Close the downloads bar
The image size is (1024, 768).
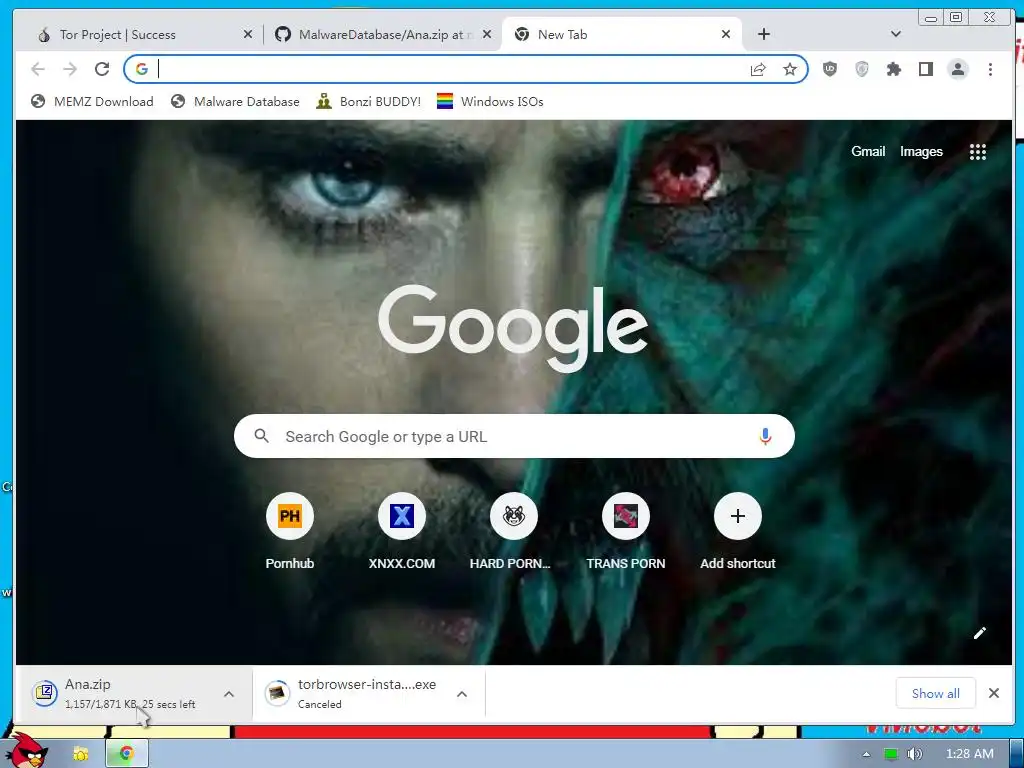coord(994,693)
